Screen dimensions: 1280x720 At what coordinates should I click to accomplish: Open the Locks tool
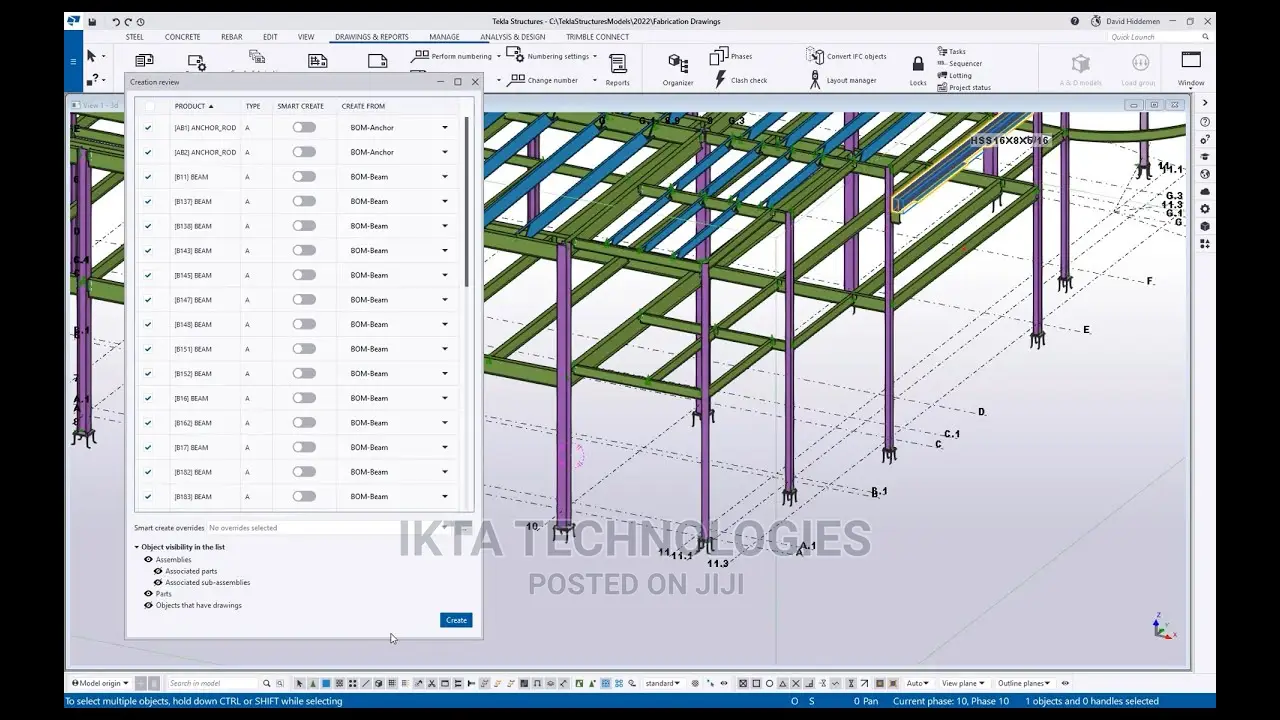(x=918, y=70)
